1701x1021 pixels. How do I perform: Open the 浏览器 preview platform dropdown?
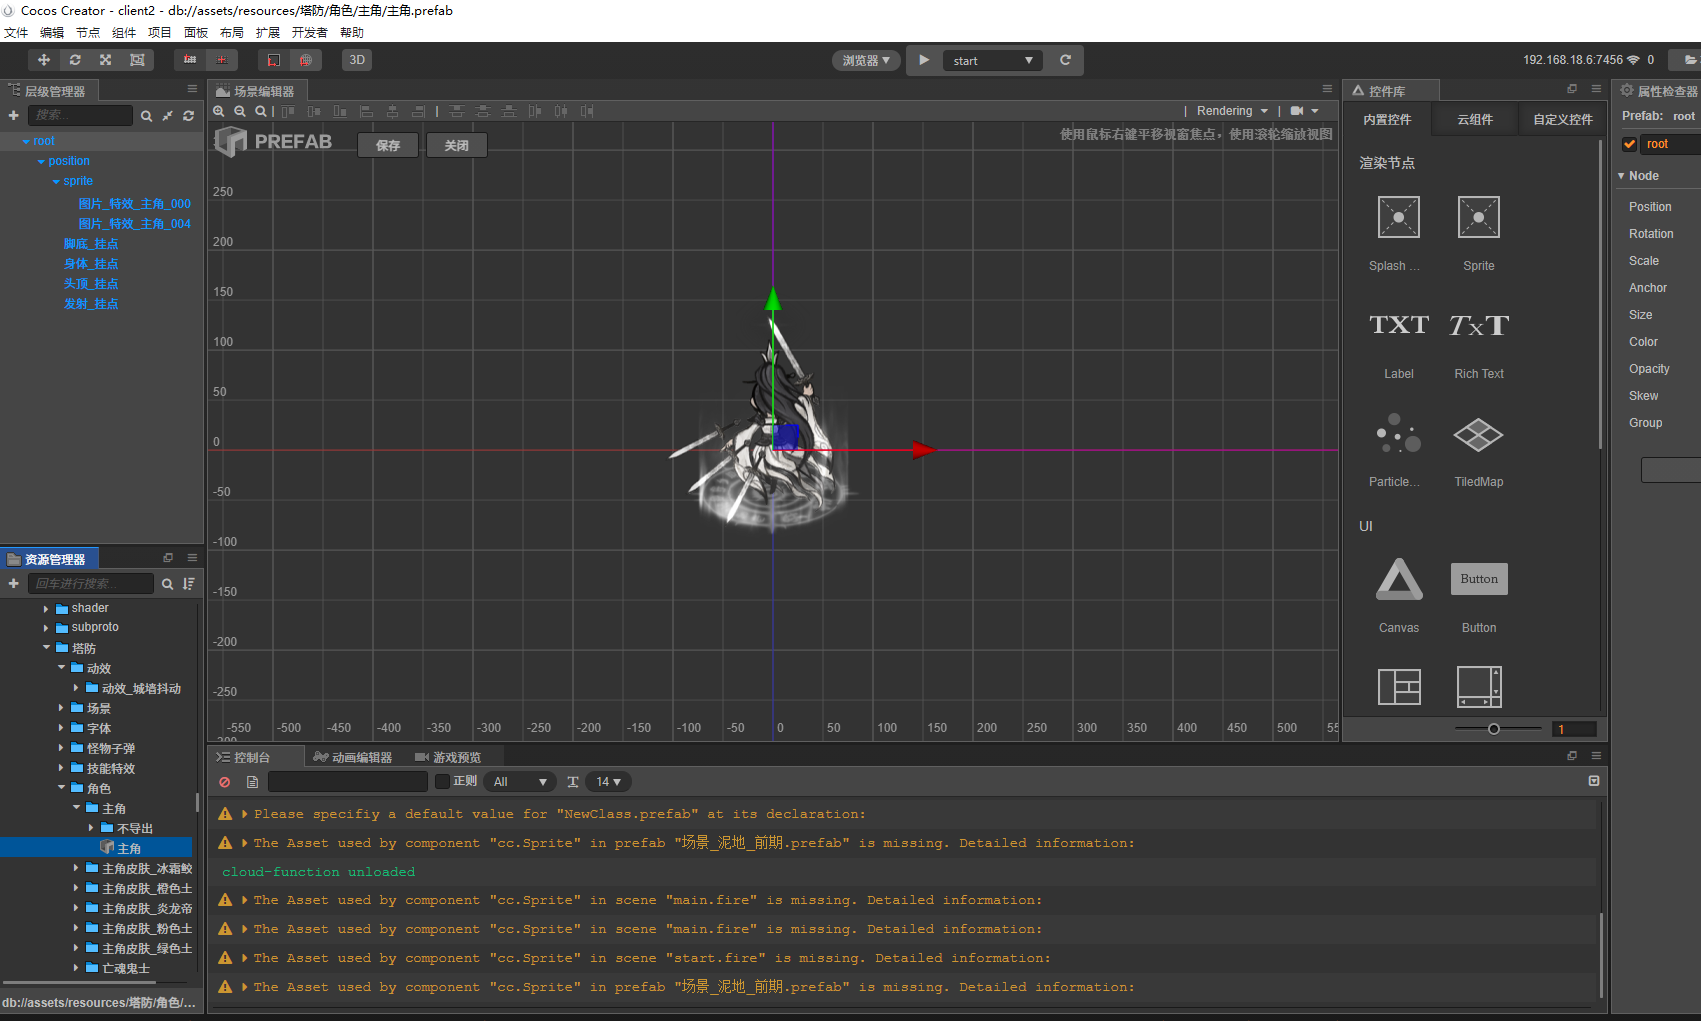click(866, 60)
